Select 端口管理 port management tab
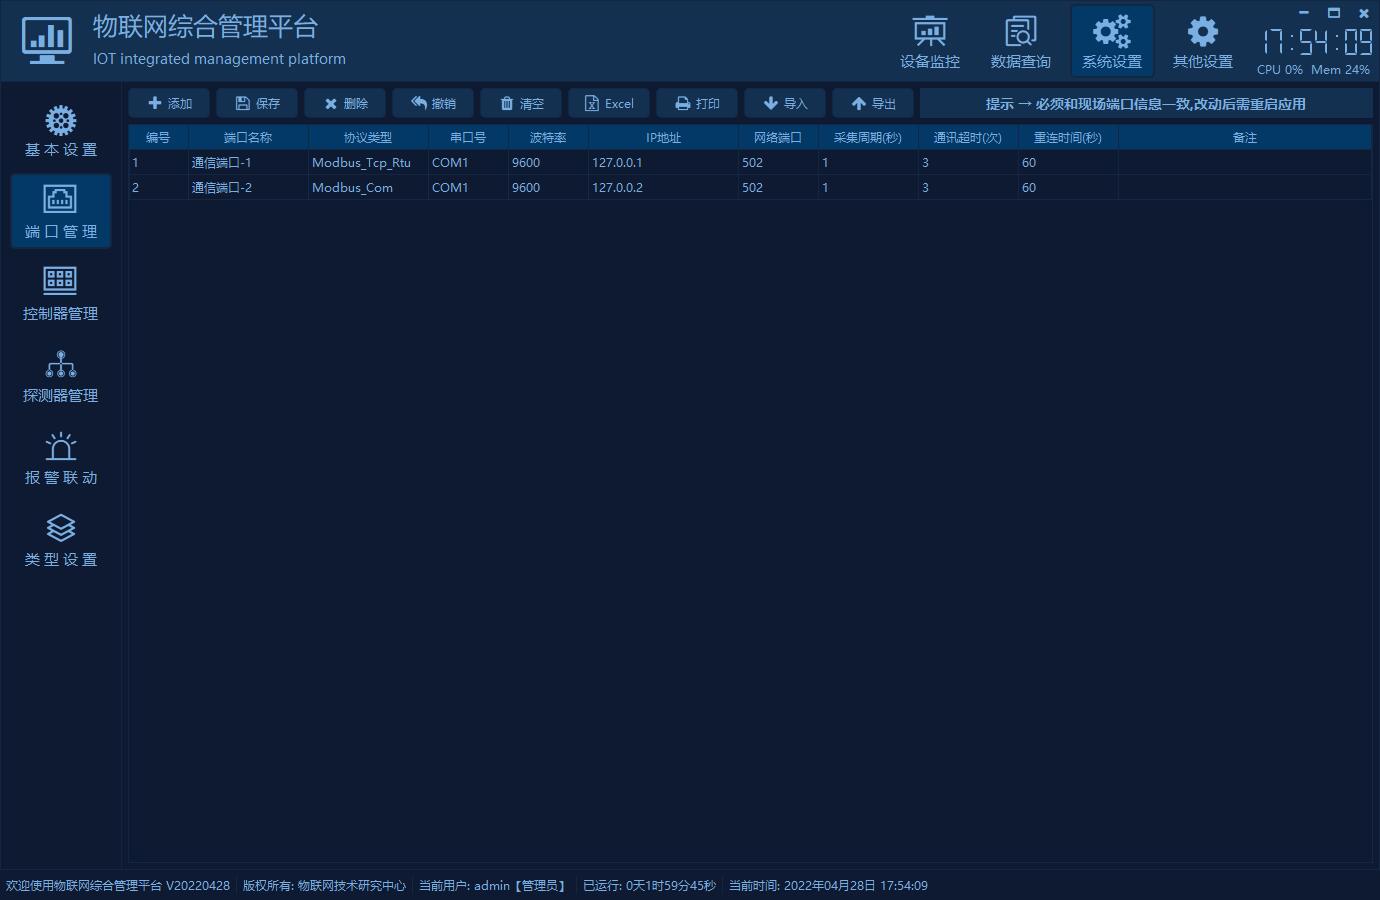The width and height of the screenshot is (1380, 900). [61, 212]
